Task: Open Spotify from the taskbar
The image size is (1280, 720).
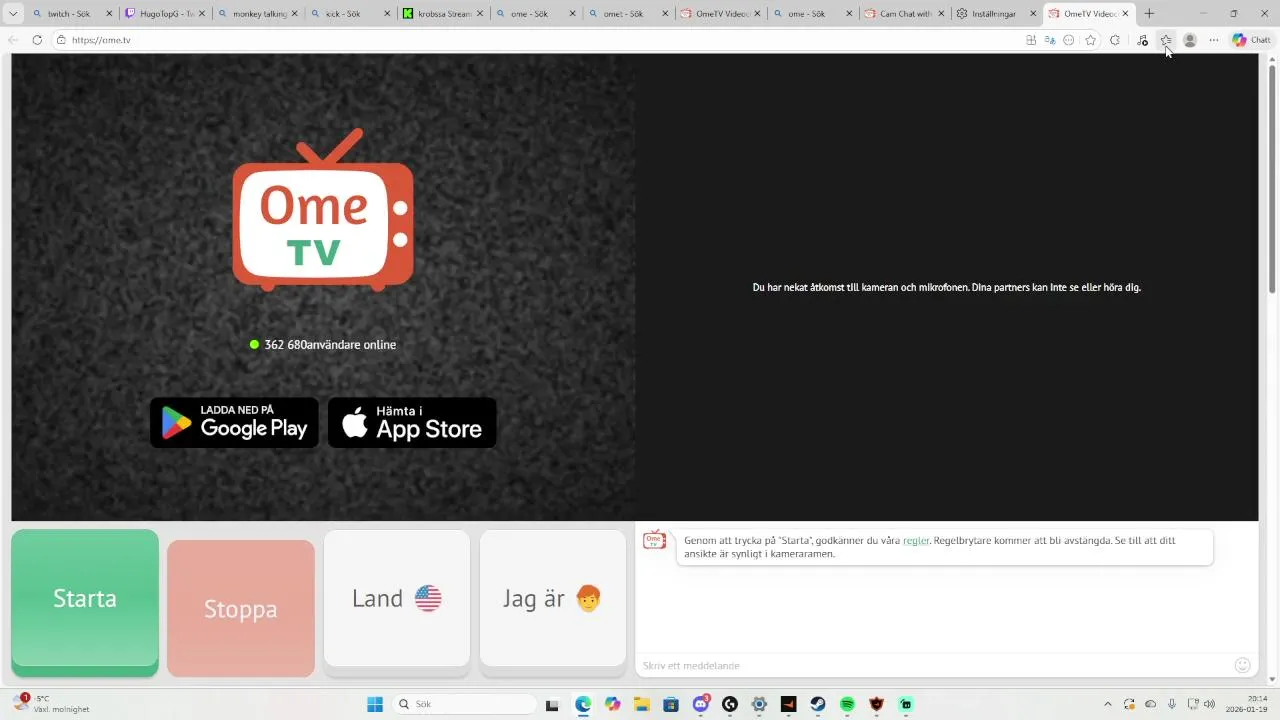Action: click(847, 705)
